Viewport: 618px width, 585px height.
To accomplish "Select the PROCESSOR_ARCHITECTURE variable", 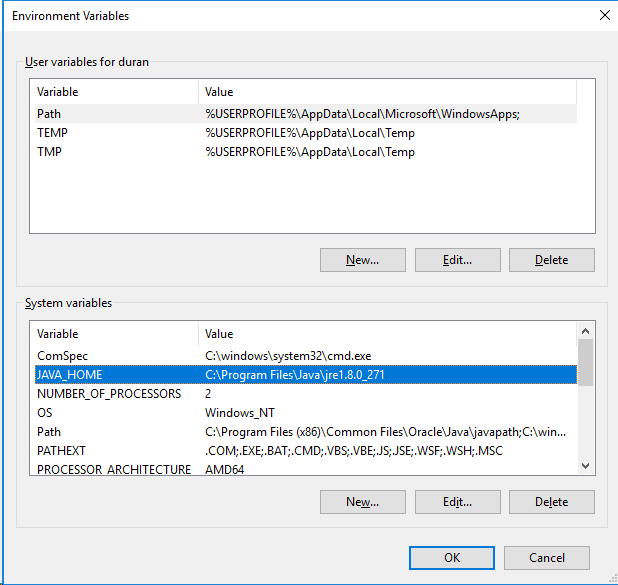I will (306, 469).
